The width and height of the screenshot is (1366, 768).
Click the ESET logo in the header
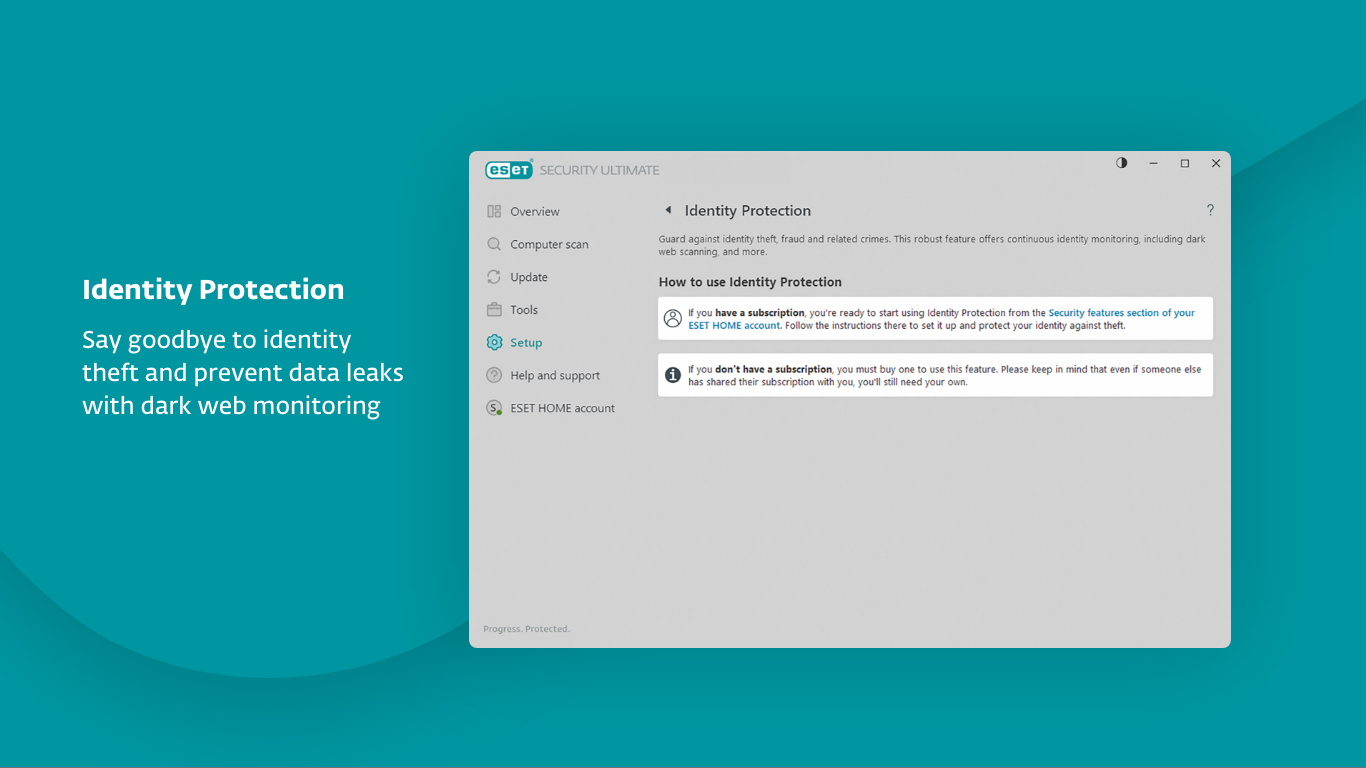509,169
